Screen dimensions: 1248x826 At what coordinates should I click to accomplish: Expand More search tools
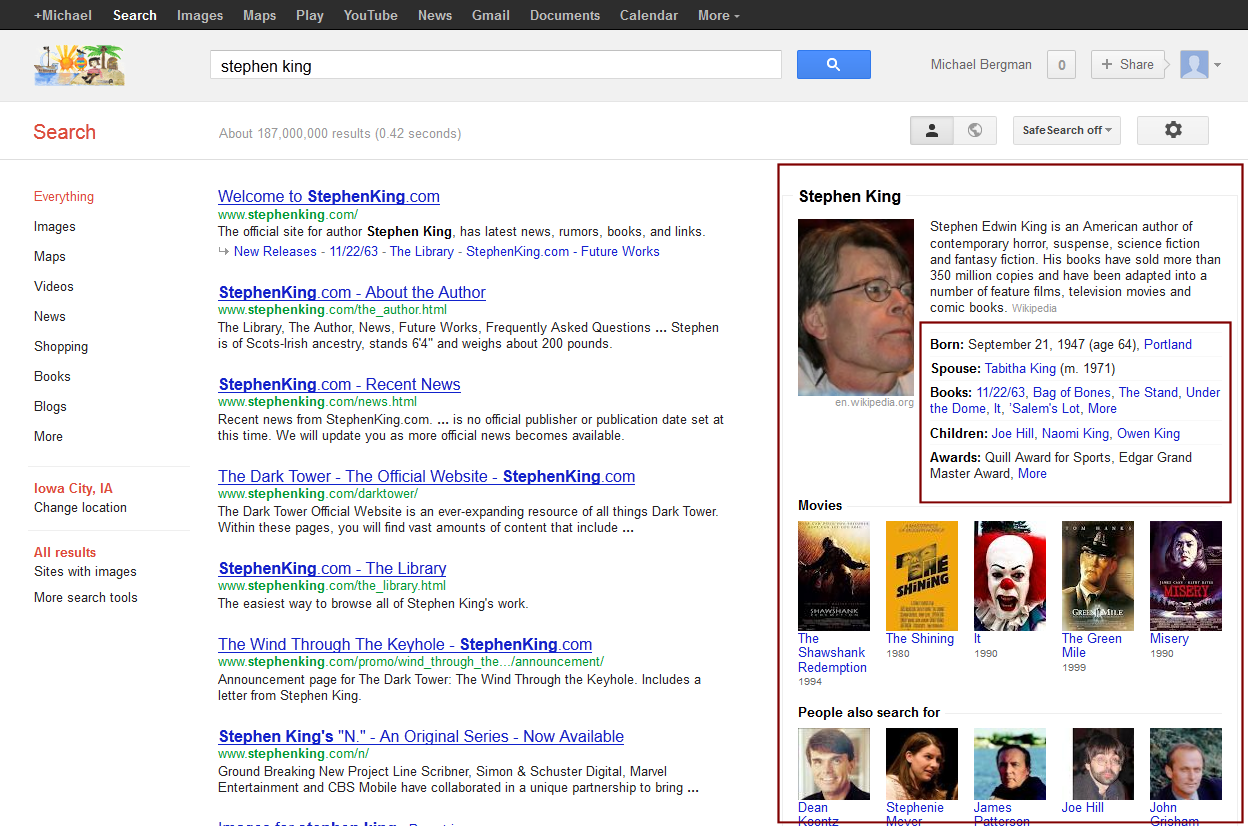click(x=86, y=598)
